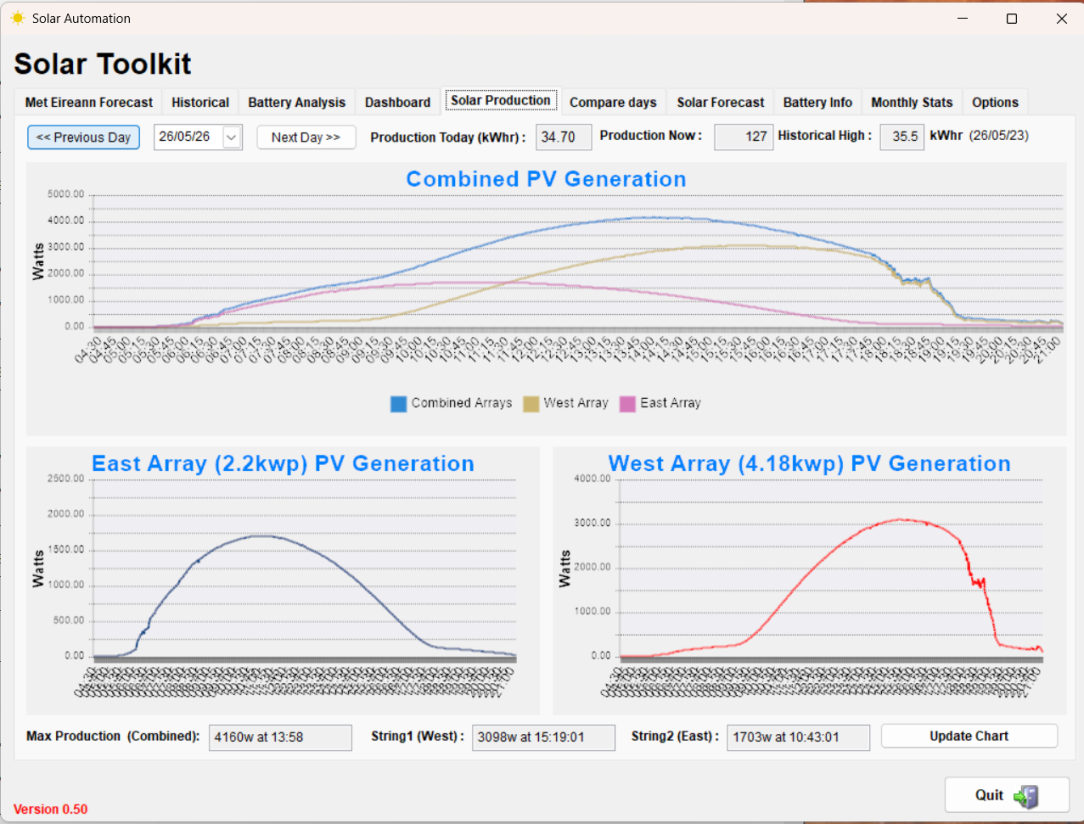Click the Production Today value field 34.70
The image size is (1084, 824).
[x=563, y=137]
